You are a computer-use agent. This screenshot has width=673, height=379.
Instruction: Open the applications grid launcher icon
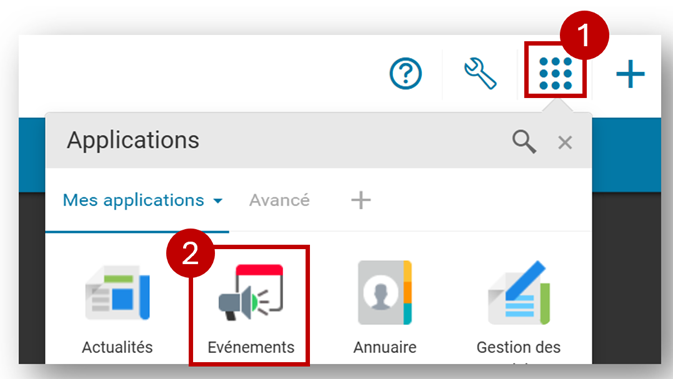[555, 73]
